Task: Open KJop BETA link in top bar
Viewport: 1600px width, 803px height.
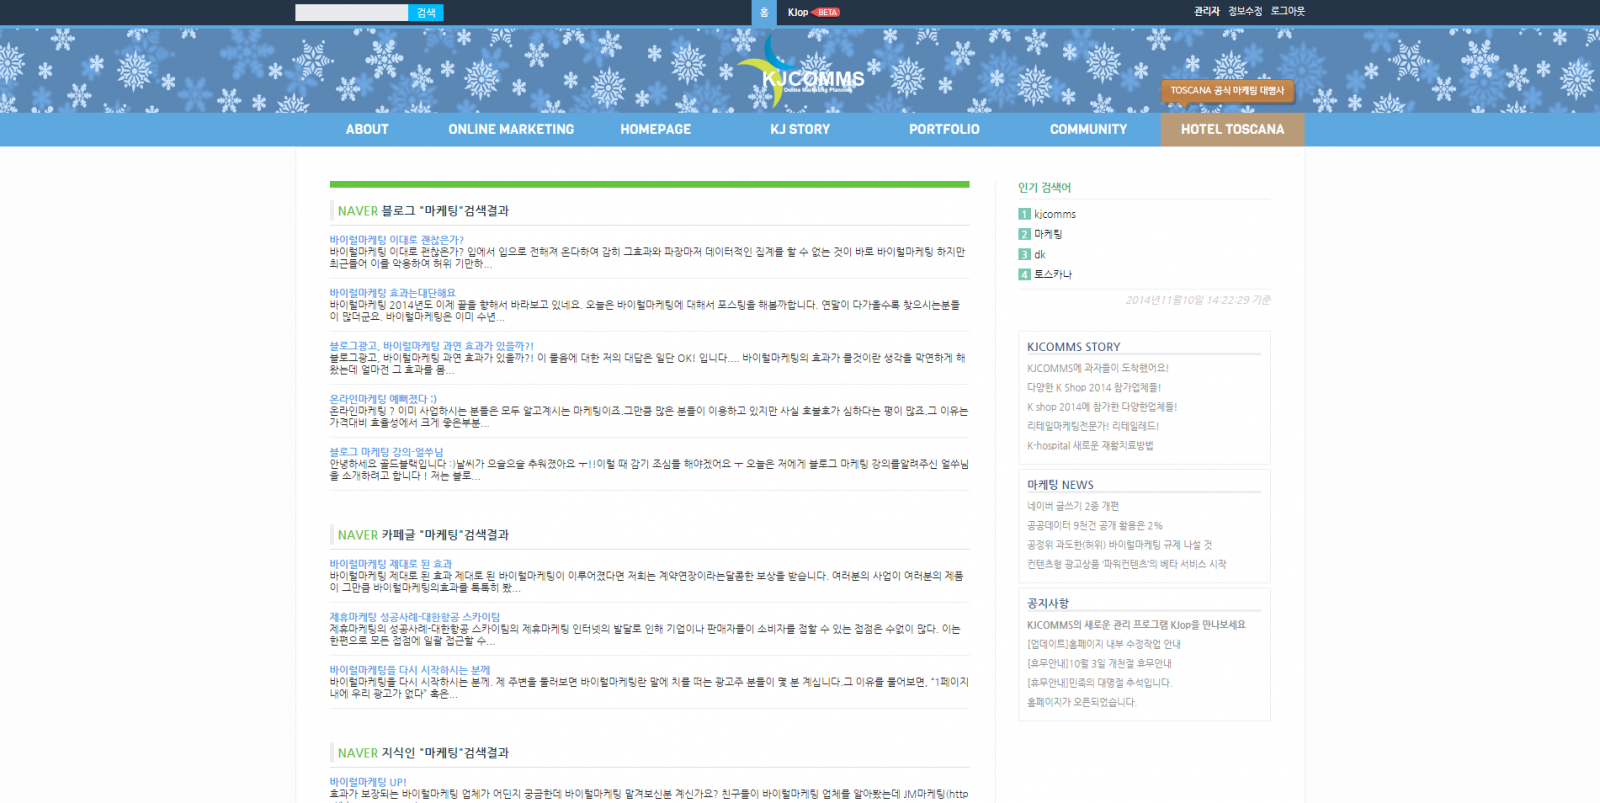Action: 812,12
